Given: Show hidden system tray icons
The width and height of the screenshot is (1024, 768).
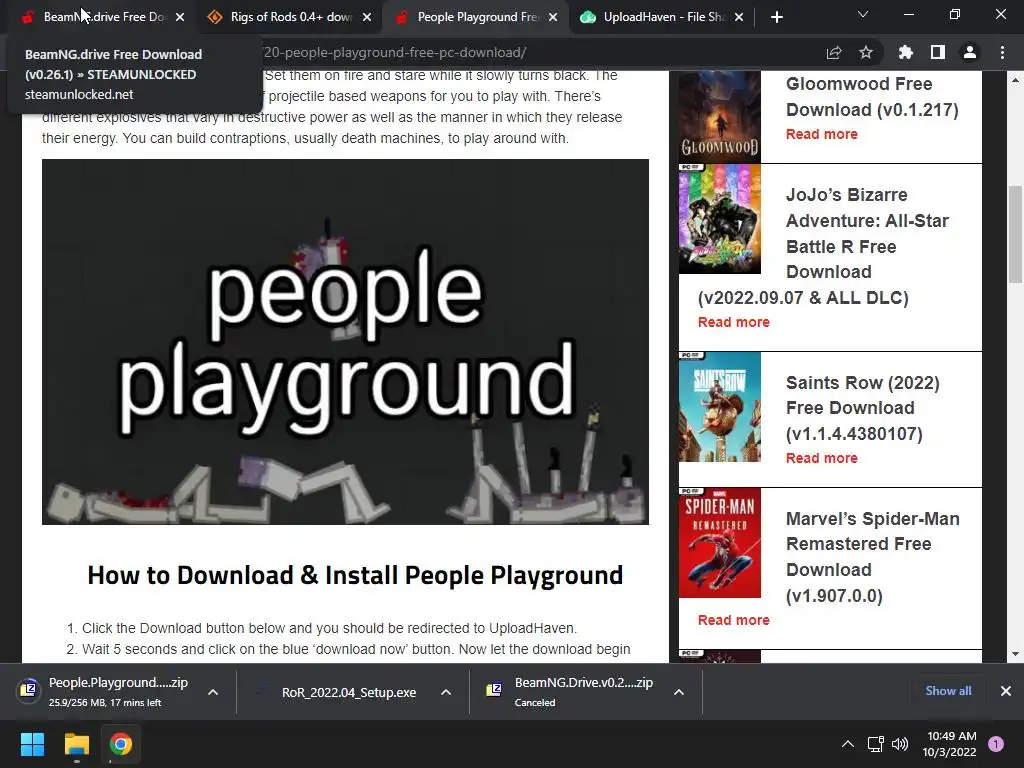Looking at the screenshot, I should coord(848,744).
